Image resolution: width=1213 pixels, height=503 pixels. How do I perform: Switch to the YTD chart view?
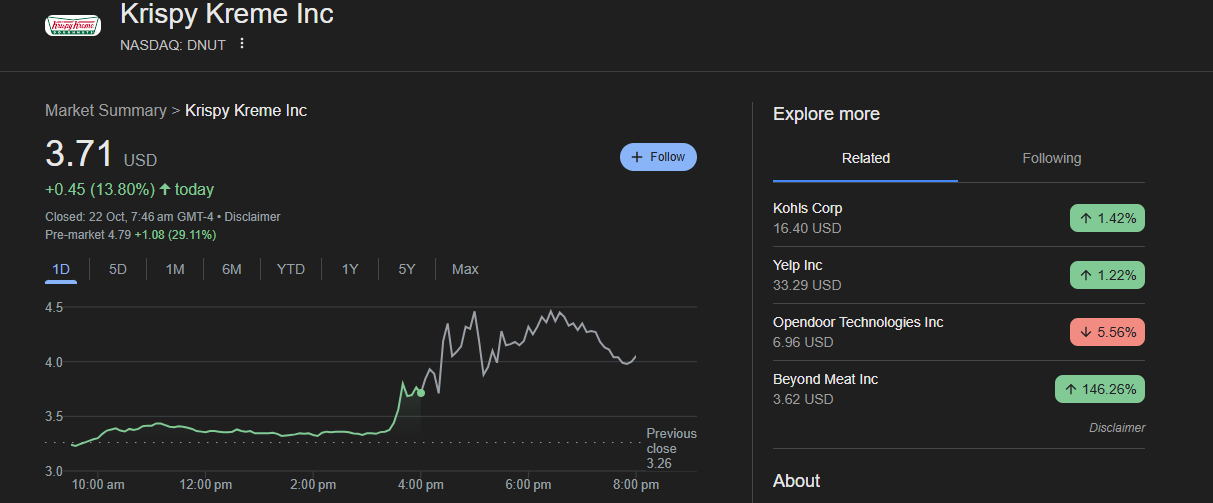[291, 269]
